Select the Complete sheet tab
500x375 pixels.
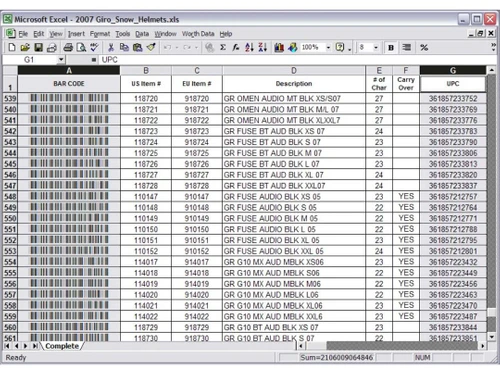(62, 346)
